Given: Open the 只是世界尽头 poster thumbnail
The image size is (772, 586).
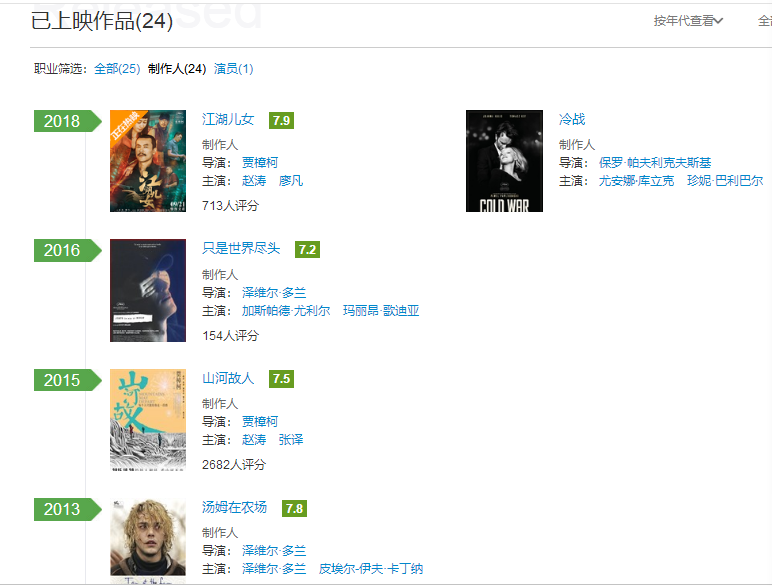Looking at the screenshot, I should click(x=148, y=291).
